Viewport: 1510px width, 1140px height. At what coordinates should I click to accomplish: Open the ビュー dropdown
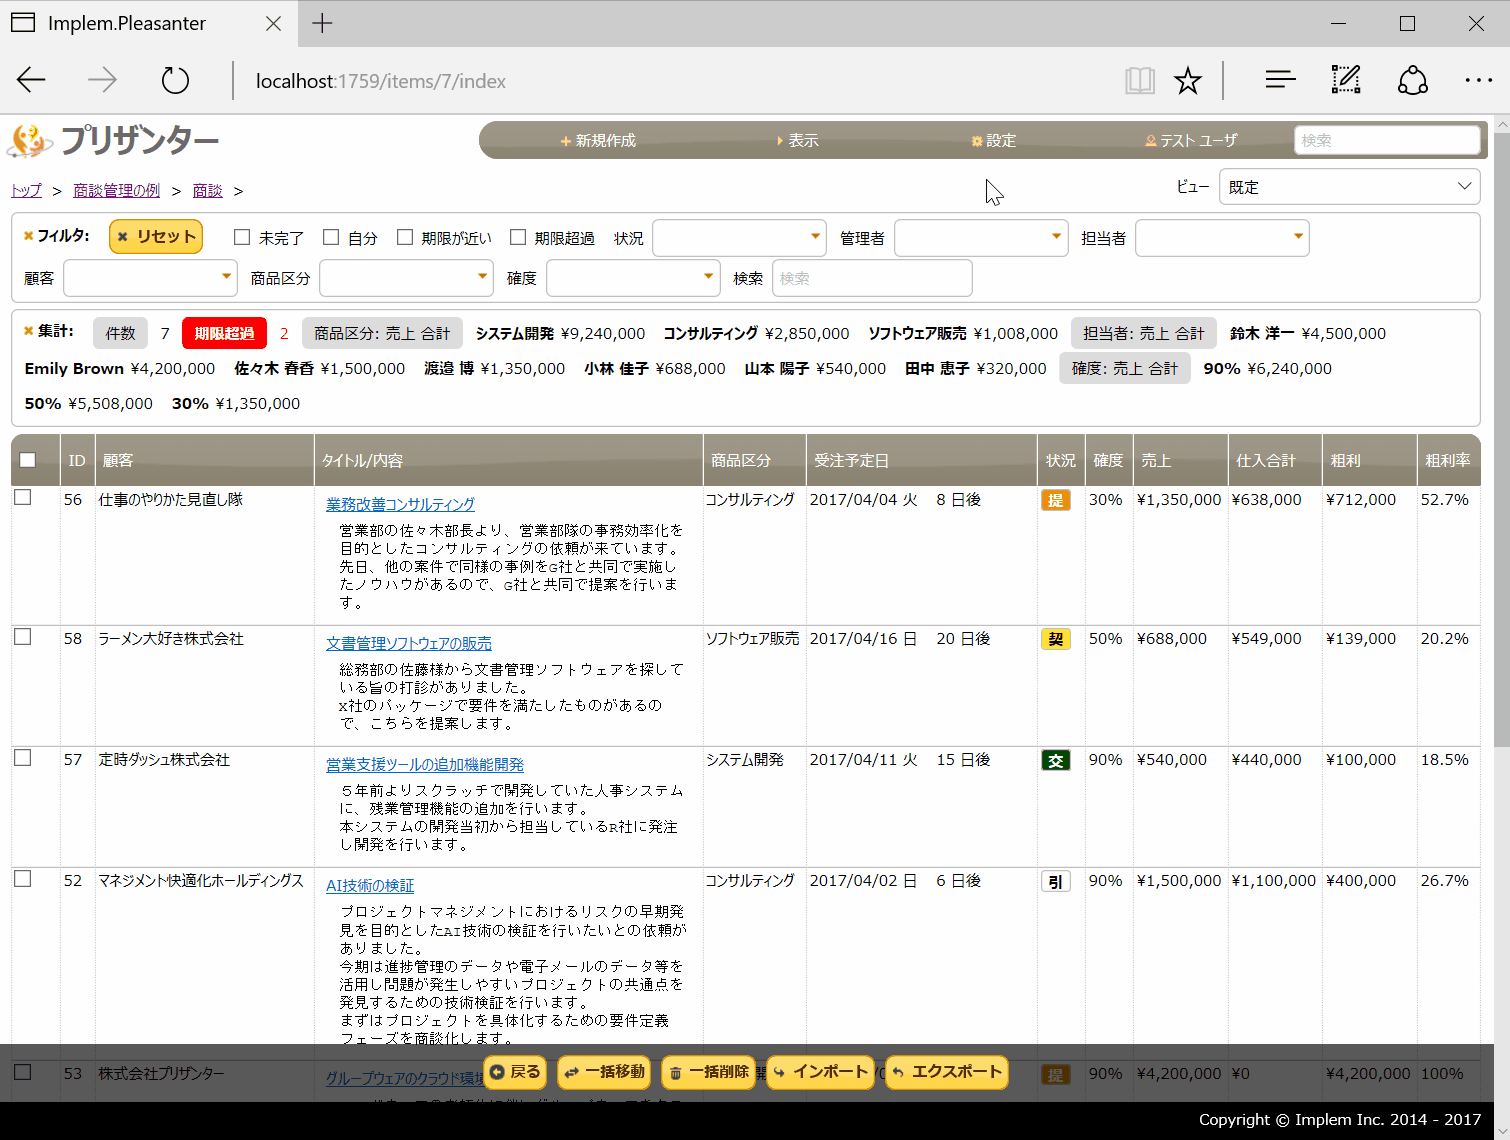(x=1349, y=187)
